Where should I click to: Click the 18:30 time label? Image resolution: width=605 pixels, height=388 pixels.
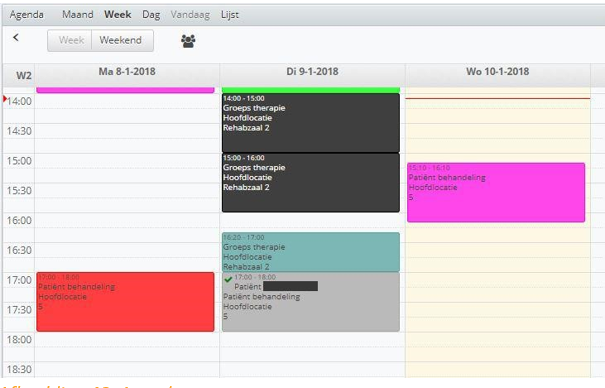[x=19, y=369]
